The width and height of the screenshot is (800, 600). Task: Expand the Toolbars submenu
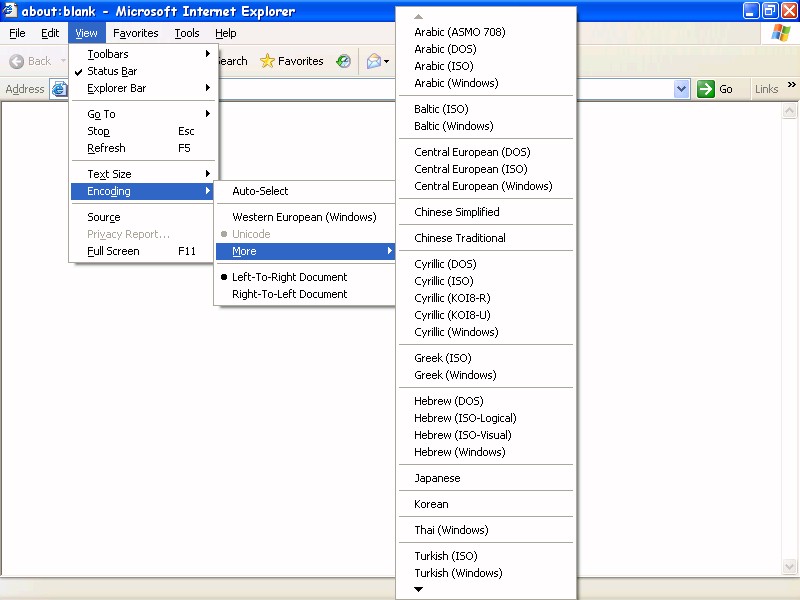click(x=142, y=54)
